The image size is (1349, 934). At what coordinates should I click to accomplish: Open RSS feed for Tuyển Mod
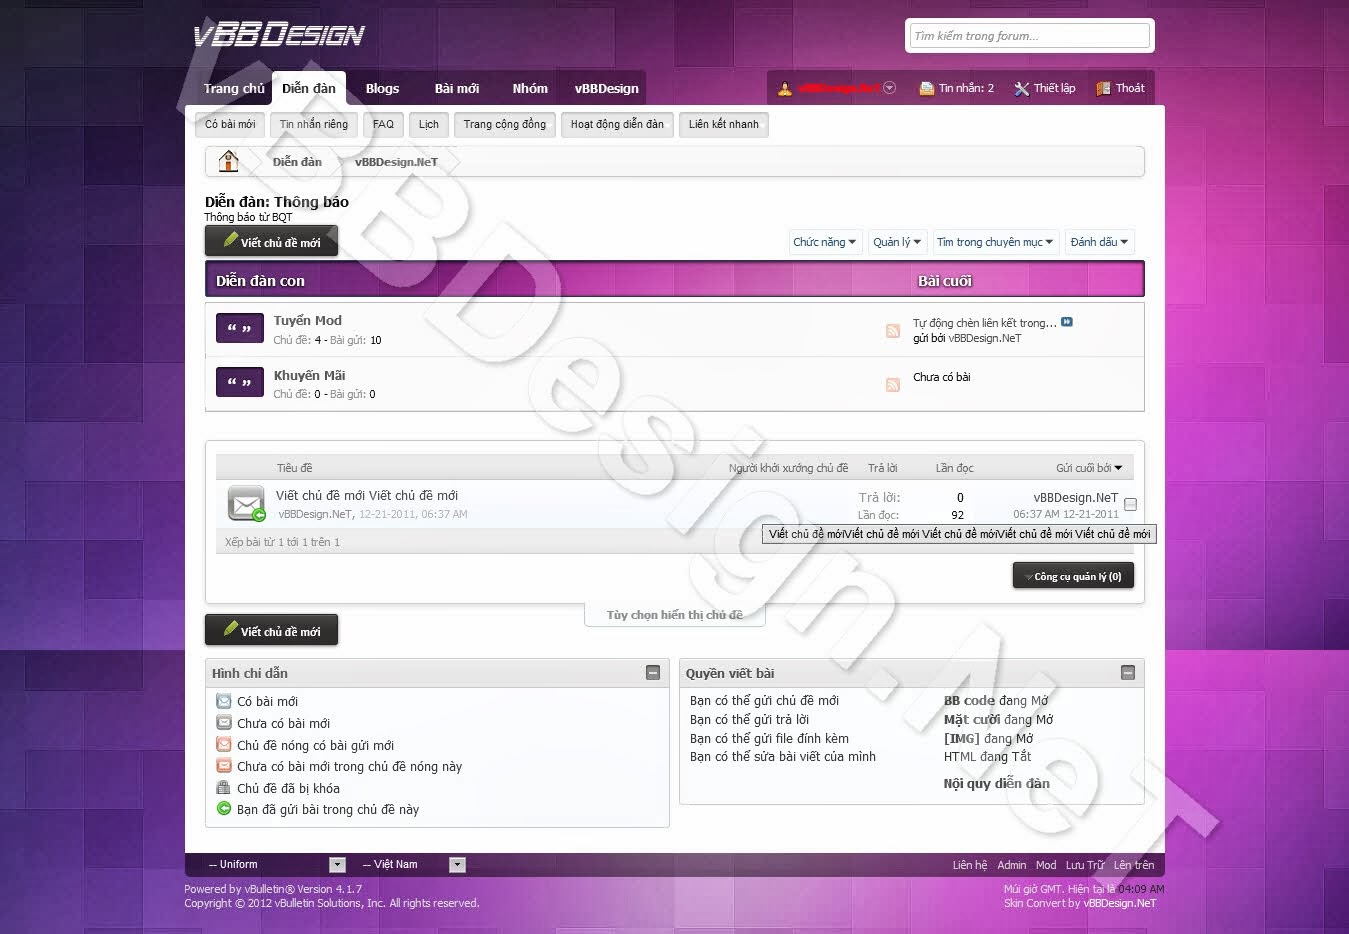(x=893, y=331)
